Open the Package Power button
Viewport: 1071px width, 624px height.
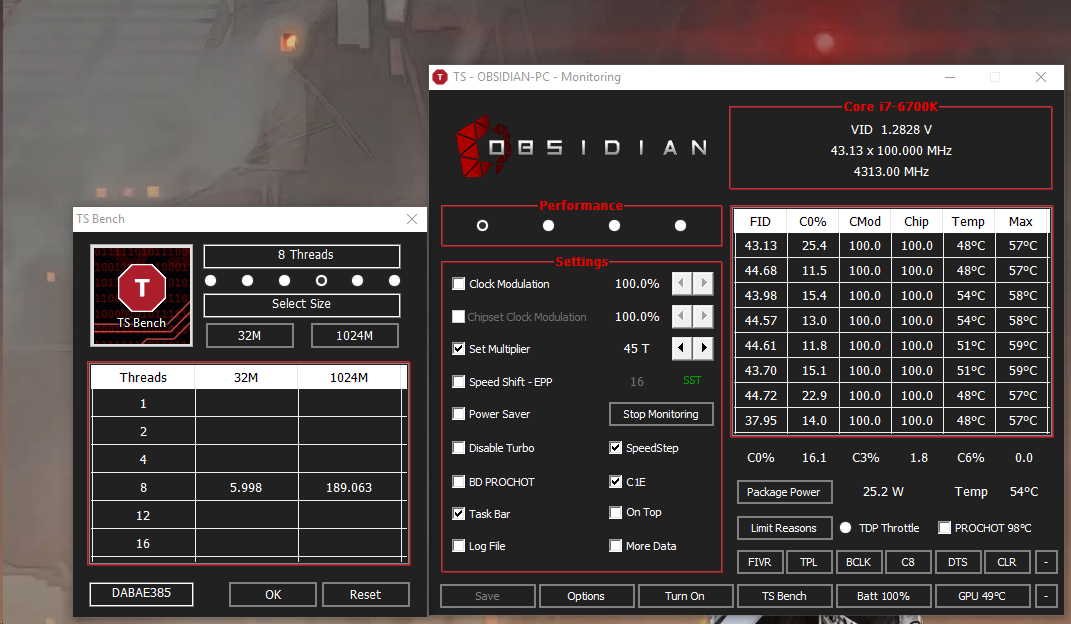(x=783, y=492)
